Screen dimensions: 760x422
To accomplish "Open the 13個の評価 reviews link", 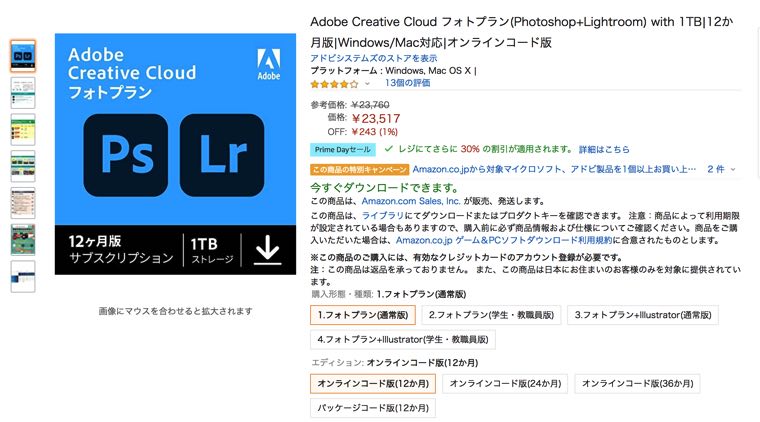I will tap(407, 83).
